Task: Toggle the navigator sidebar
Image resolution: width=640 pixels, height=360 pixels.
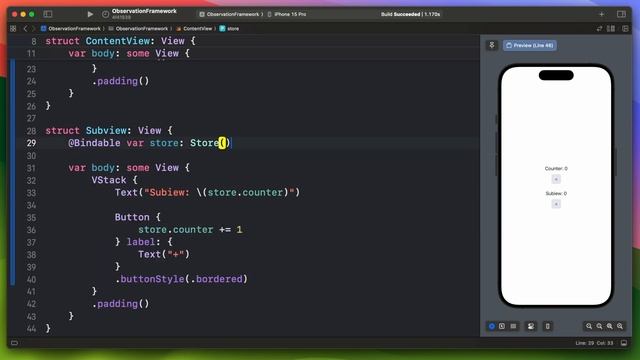Action: 48,14
